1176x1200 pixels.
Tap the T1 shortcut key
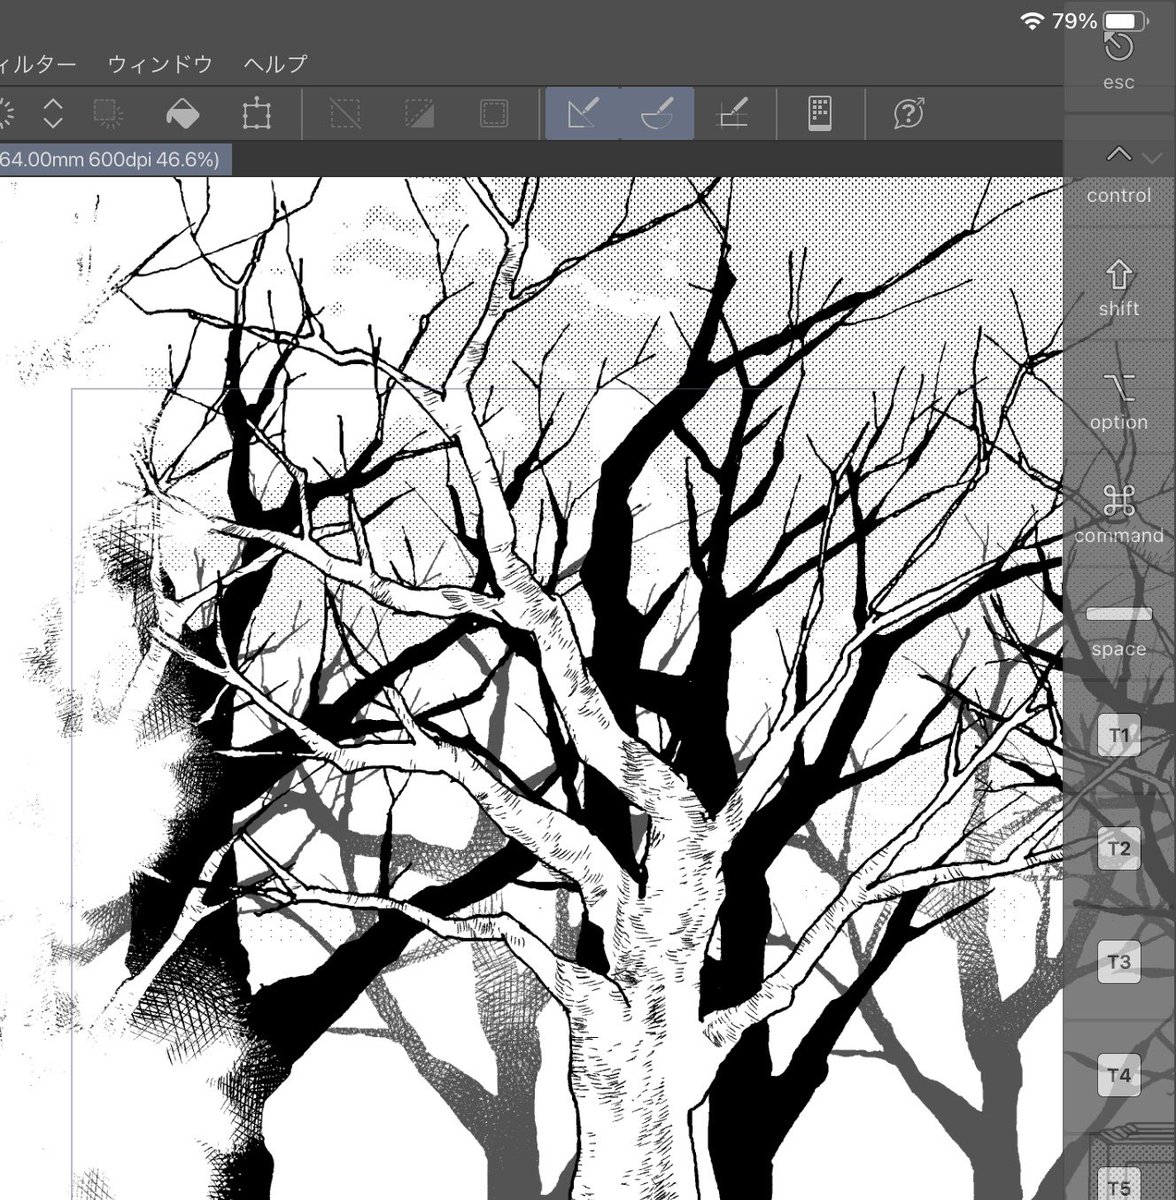[x=1119, y=735]
